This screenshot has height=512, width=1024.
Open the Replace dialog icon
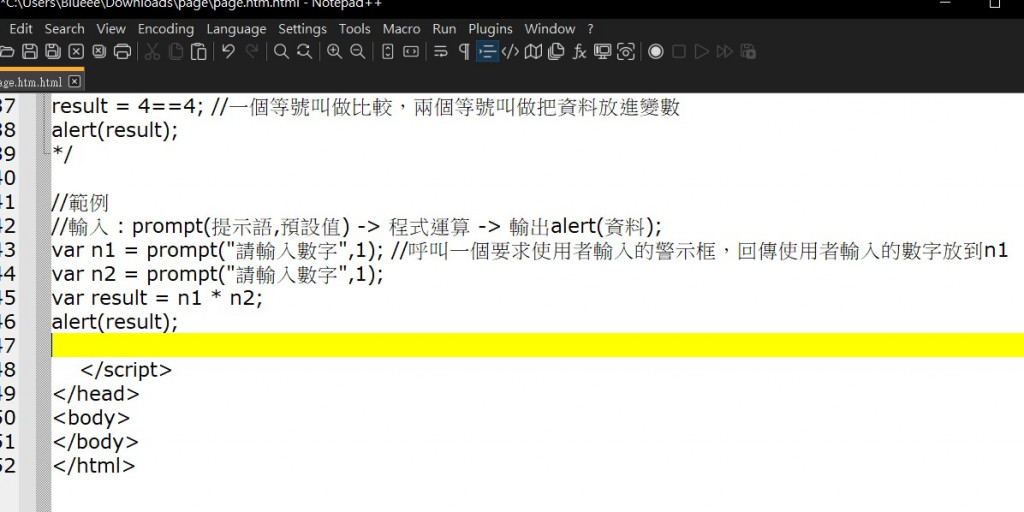click(304, 52)
